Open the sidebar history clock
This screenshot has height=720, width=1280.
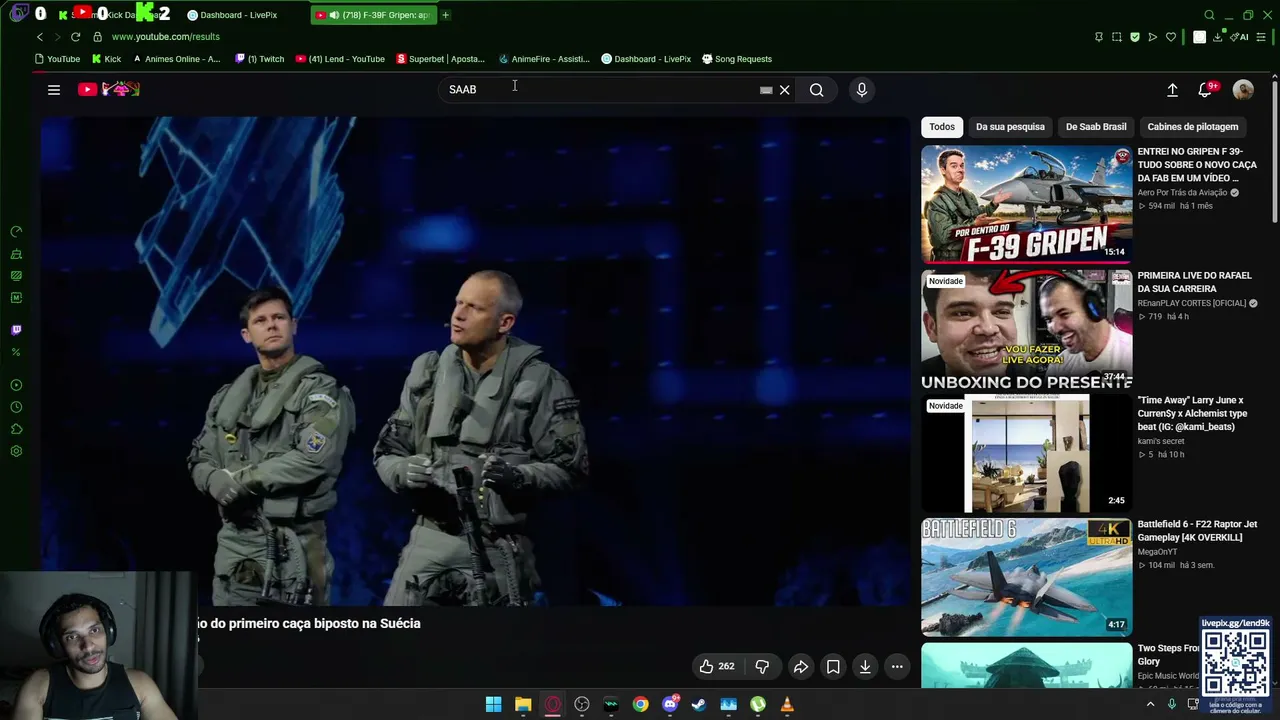(16, 407)
